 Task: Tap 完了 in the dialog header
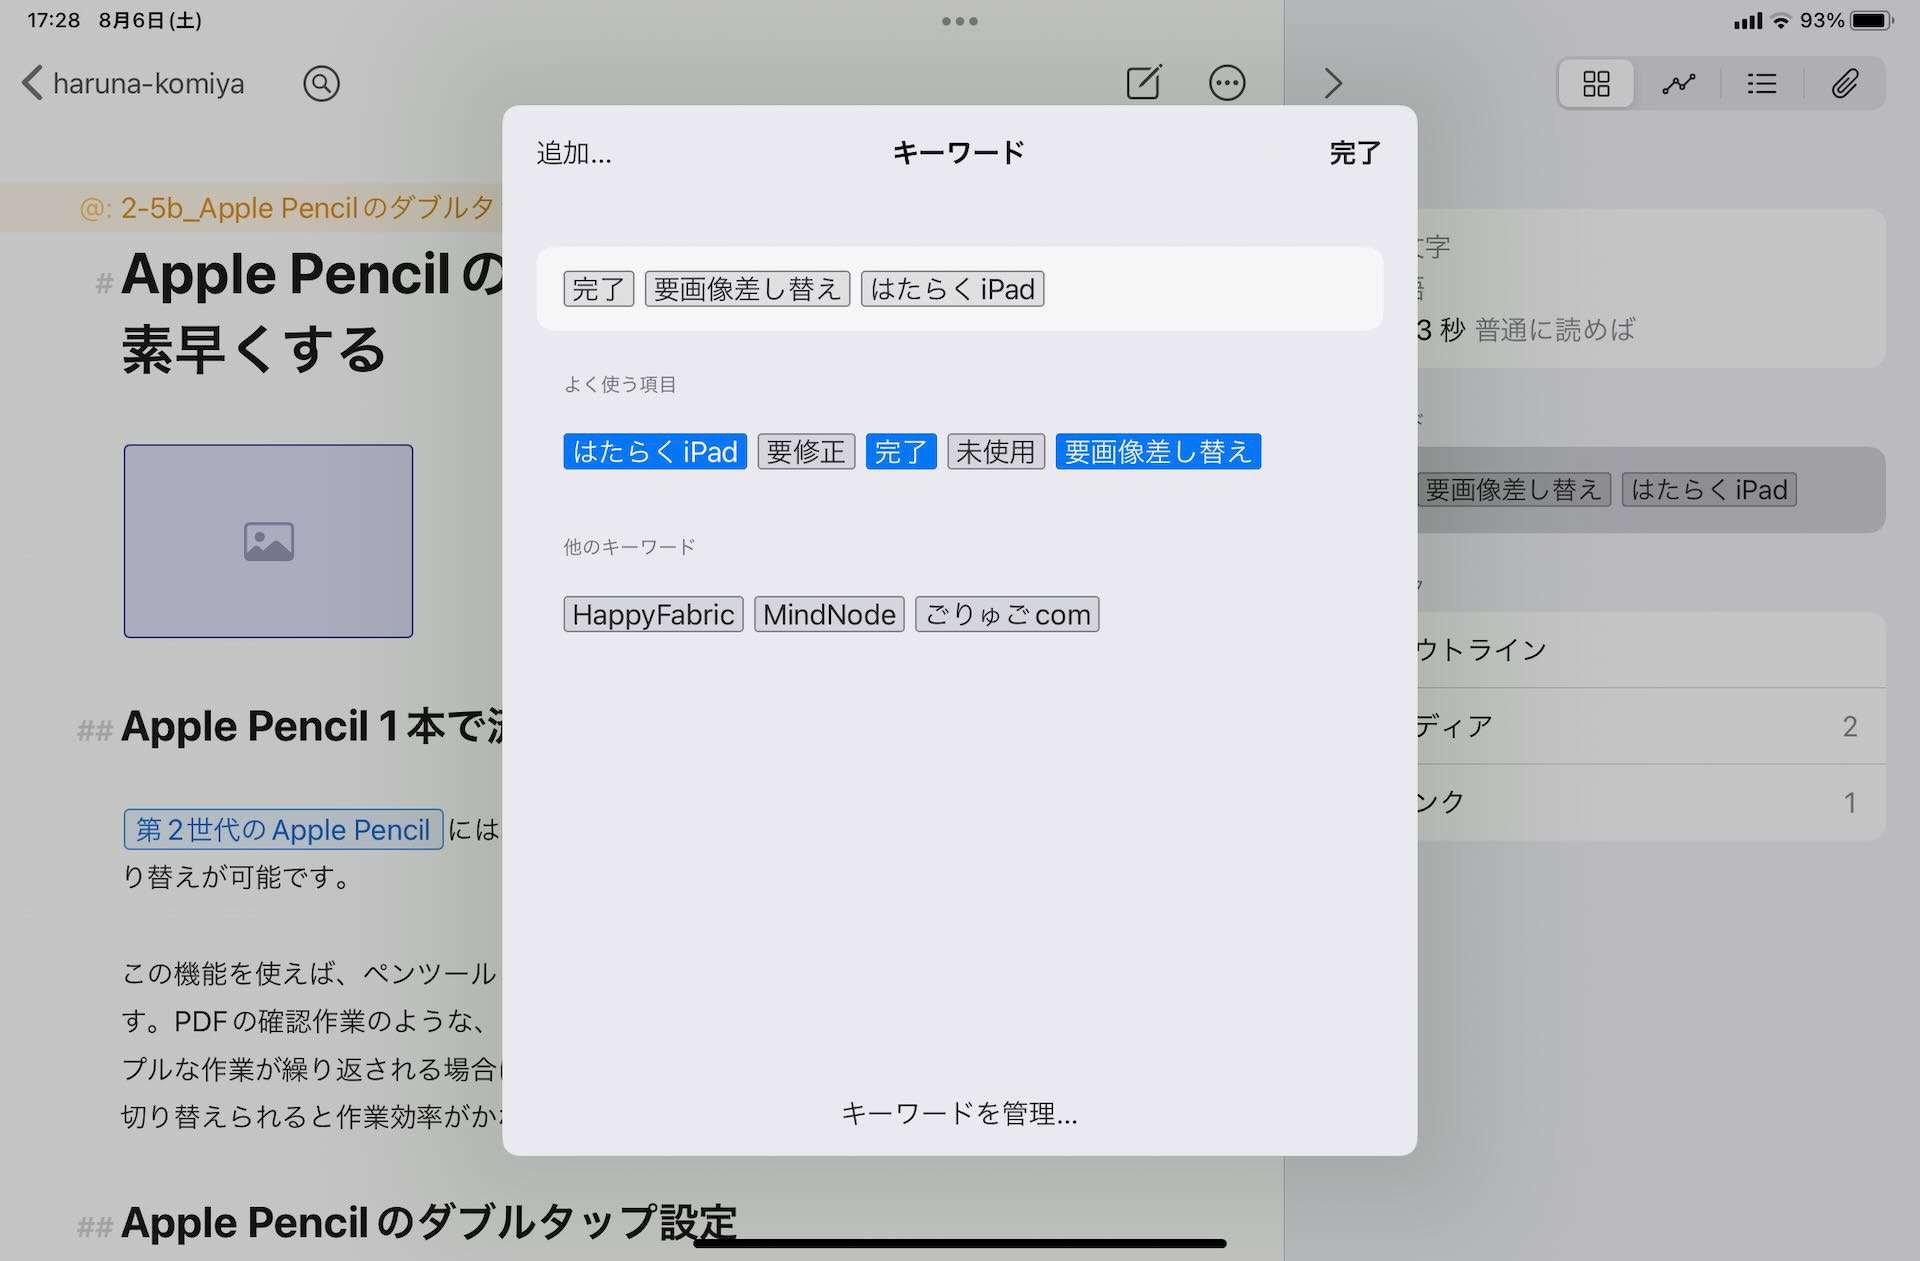tap(1355, 153)
